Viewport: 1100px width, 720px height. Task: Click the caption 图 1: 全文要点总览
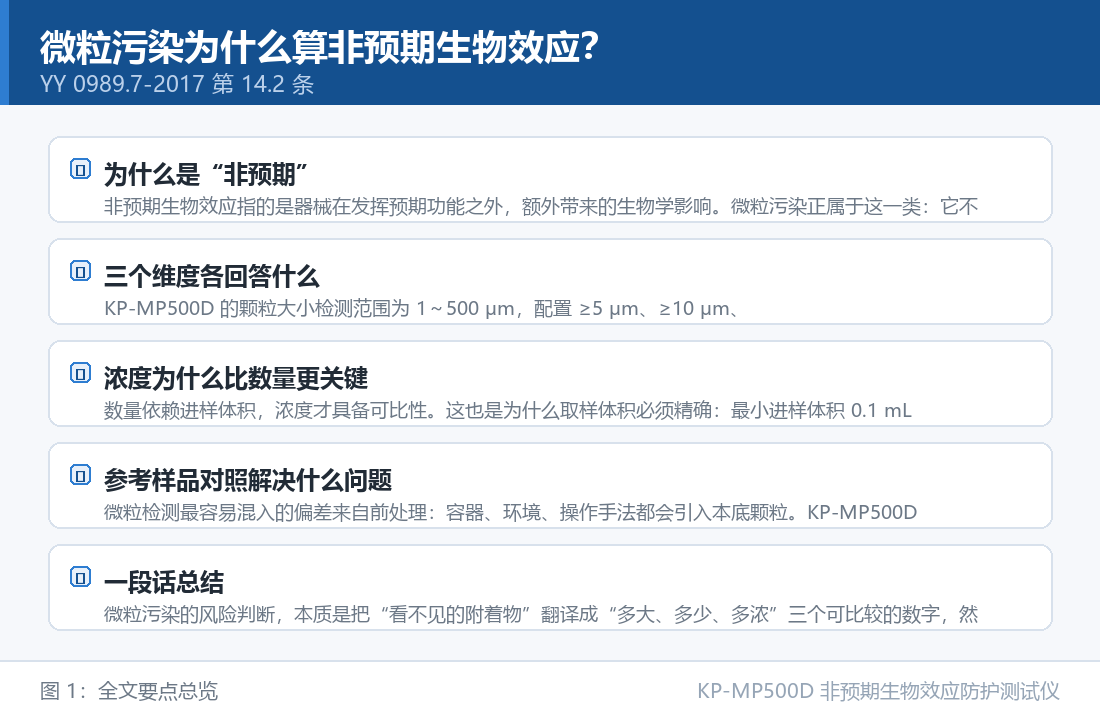pos(129,691)
